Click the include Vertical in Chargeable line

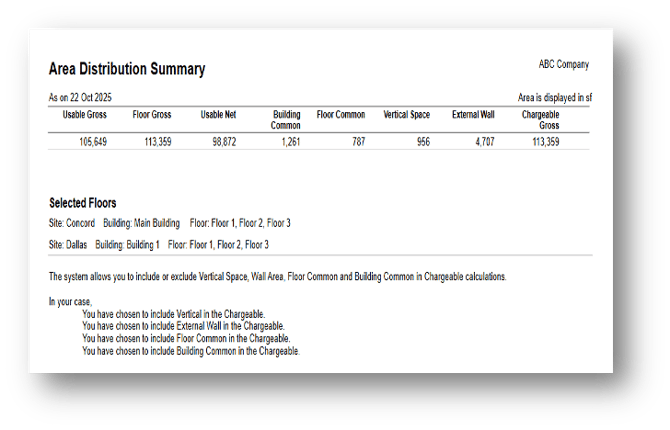[182, 313]
